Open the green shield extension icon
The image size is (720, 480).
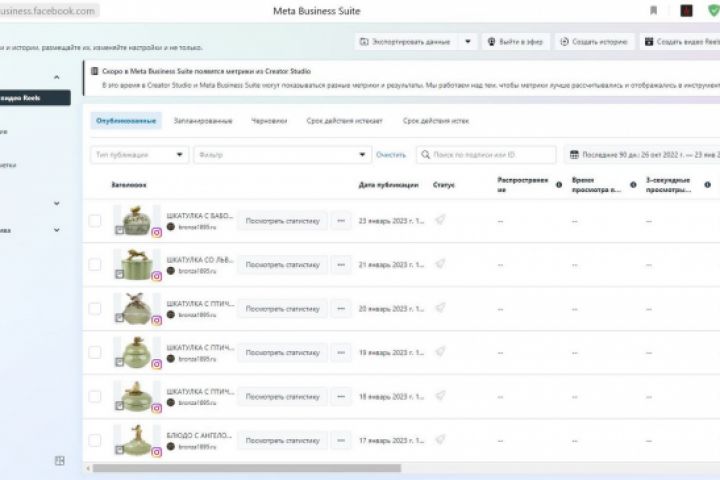tap(714, 10)
